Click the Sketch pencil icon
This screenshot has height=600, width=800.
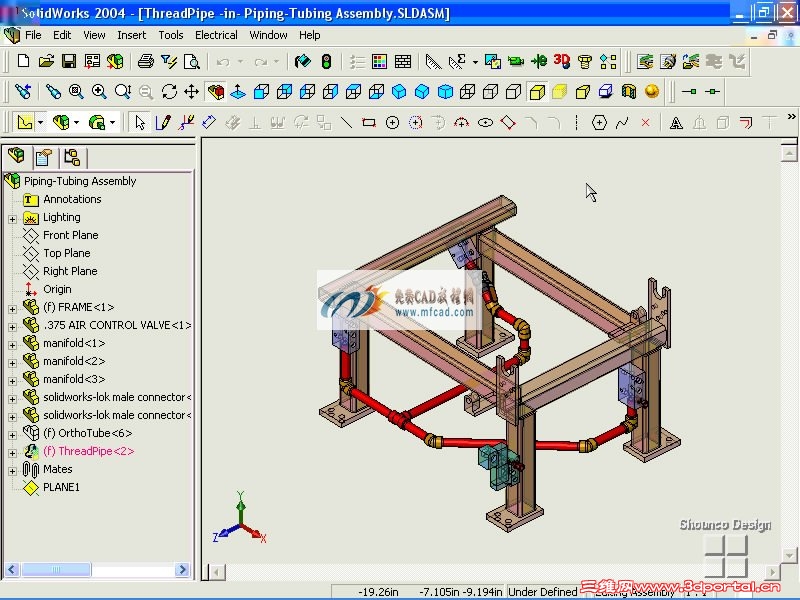163,122
